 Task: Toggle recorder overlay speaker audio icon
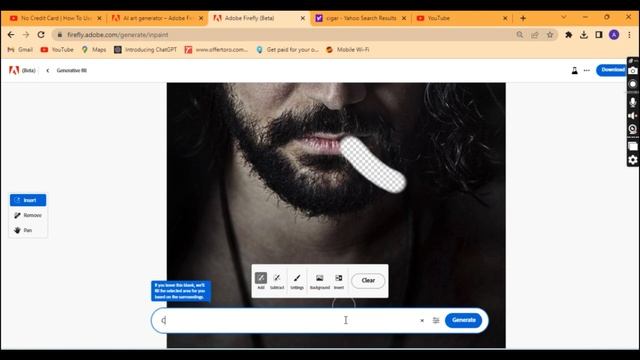633,116
